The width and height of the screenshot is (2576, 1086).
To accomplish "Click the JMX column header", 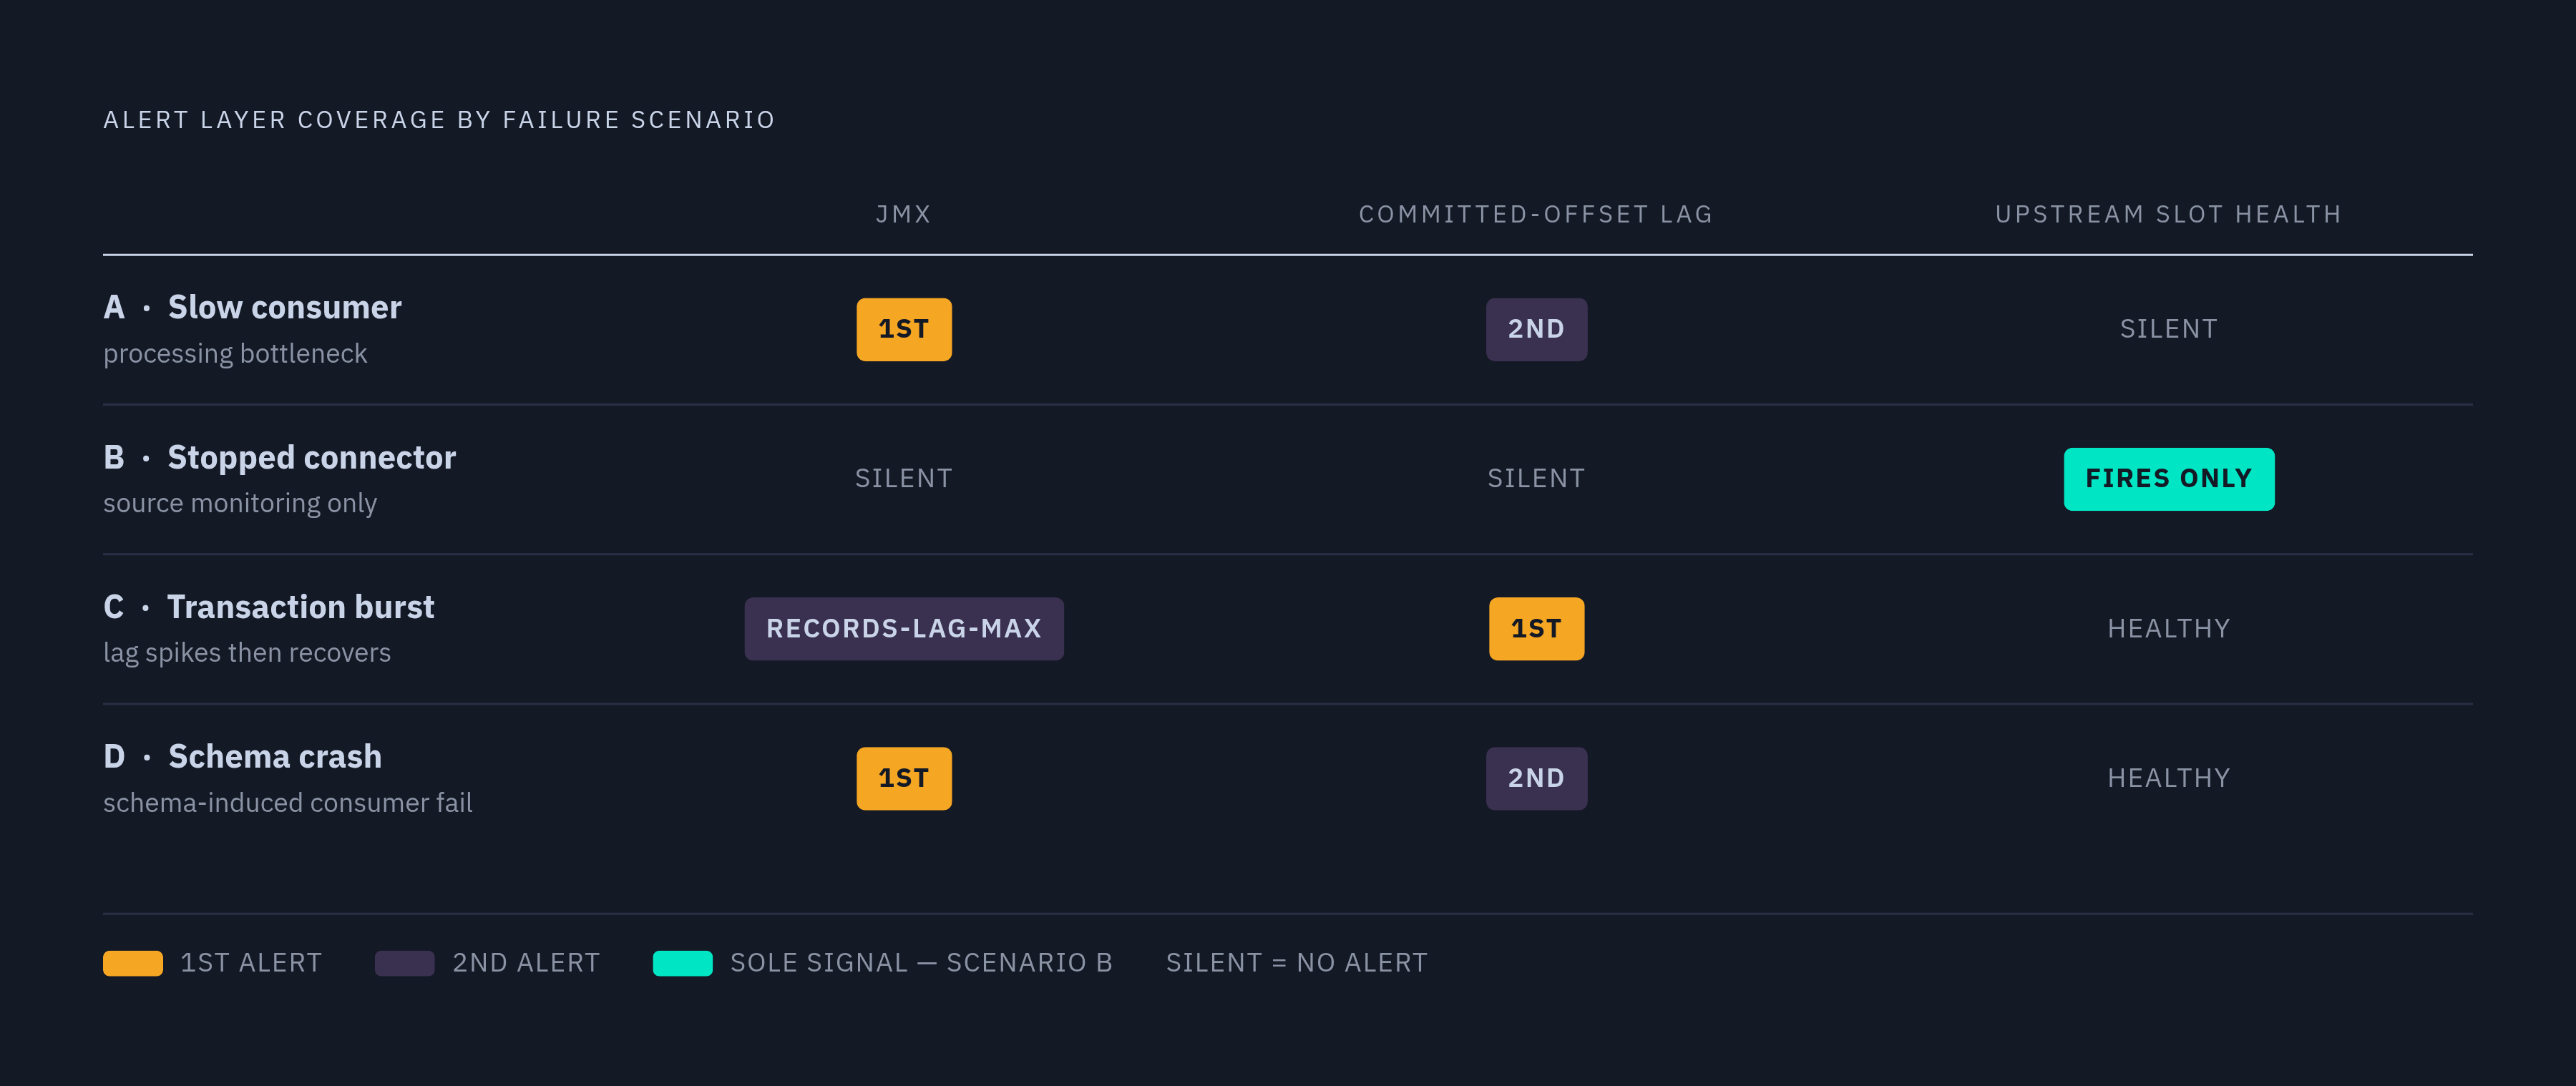I will click(903, 214).
